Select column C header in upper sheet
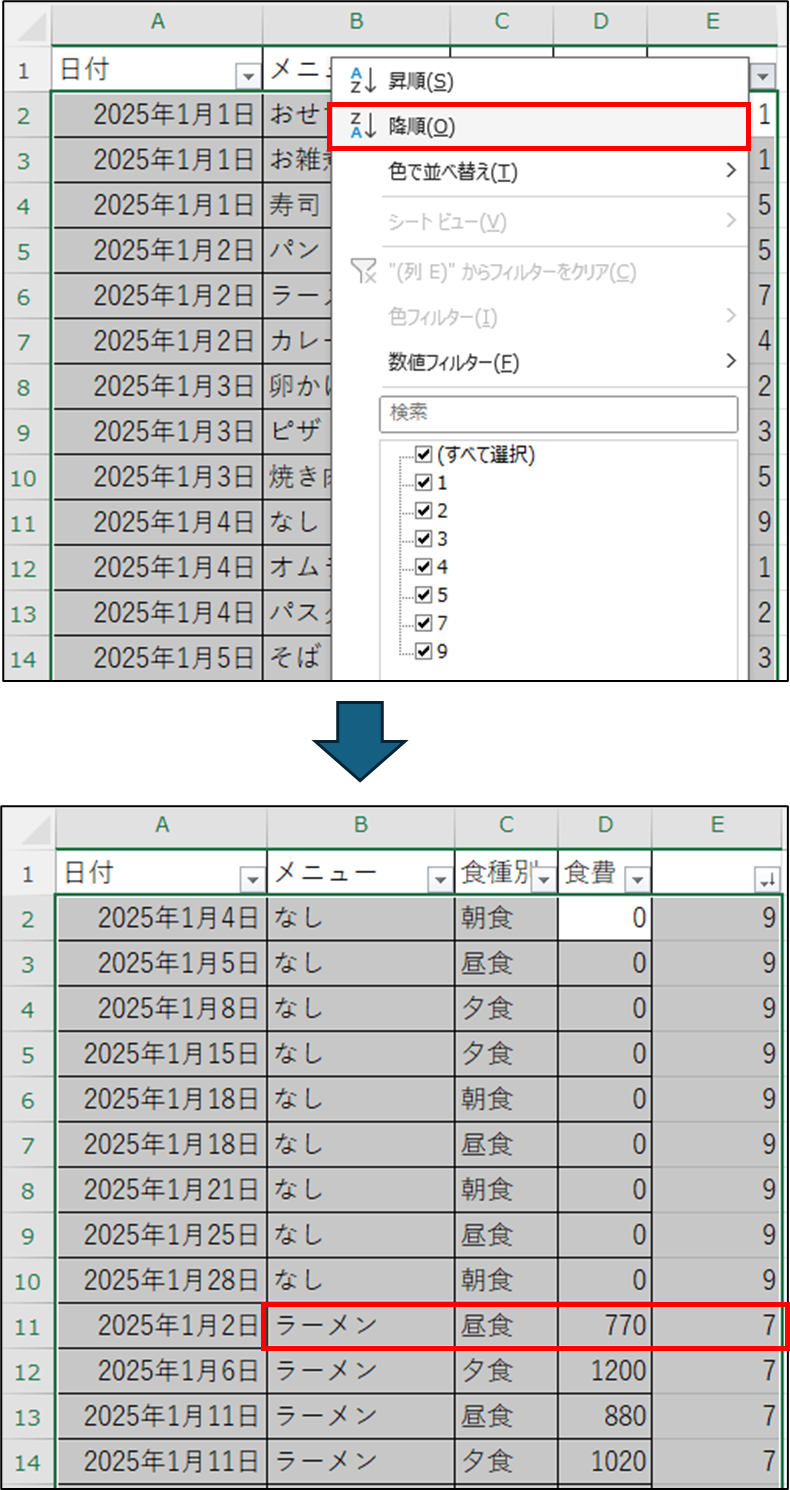The height and width of the screenshot is (1490, 790). click(x=502, y=22)
